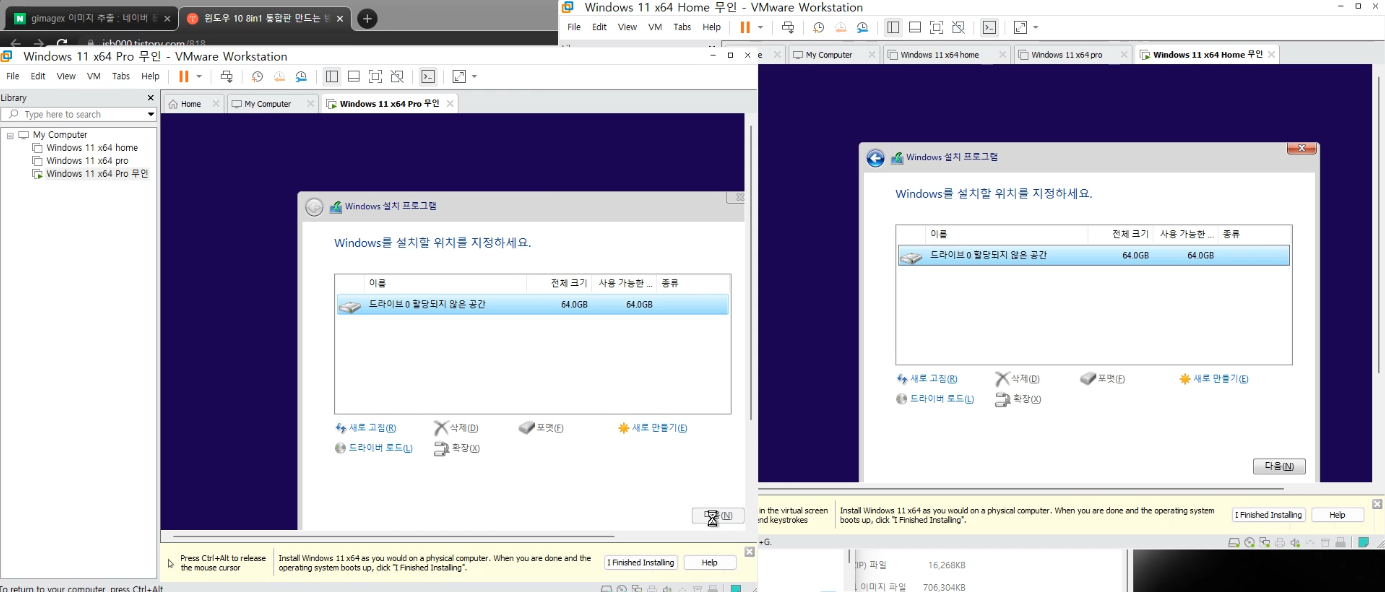
Task: Open the Help menu in Home 무인 window
Action: (x=711, y=27)
